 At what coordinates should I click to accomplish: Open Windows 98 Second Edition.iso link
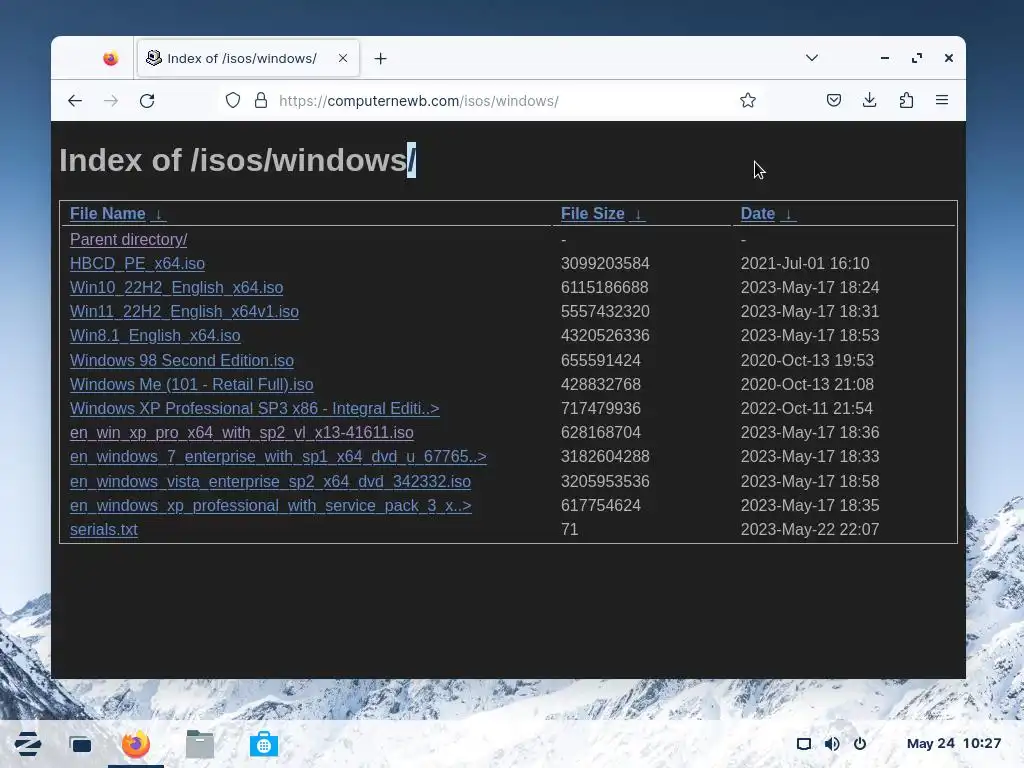[182, 360]
